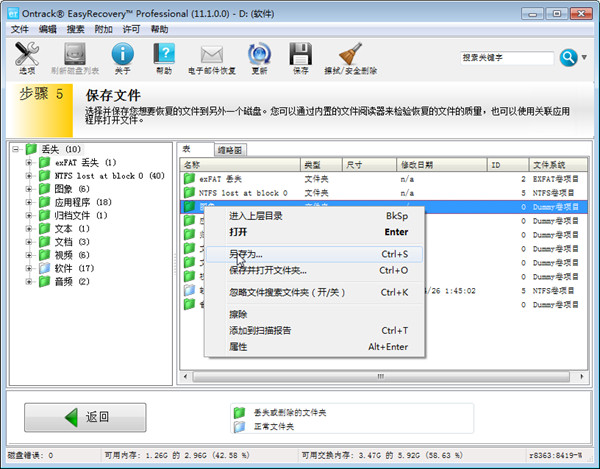This screenshot has height=469, width=600.
Task: Select the 音频 folder icon in tree
Action: 44,282
